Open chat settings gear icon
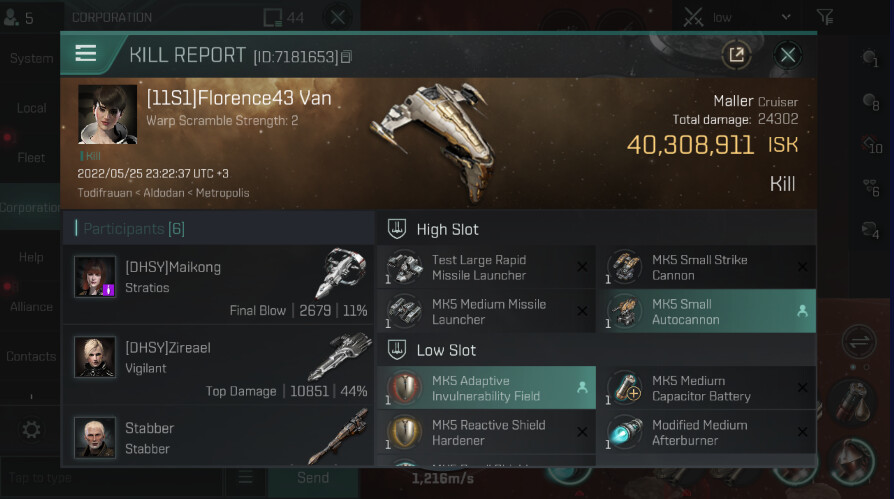 [x=31, y=430]
